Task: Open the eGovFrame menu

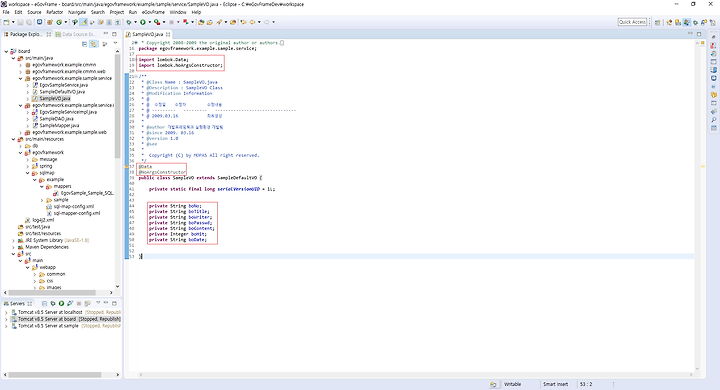Action: click(153, 12)
